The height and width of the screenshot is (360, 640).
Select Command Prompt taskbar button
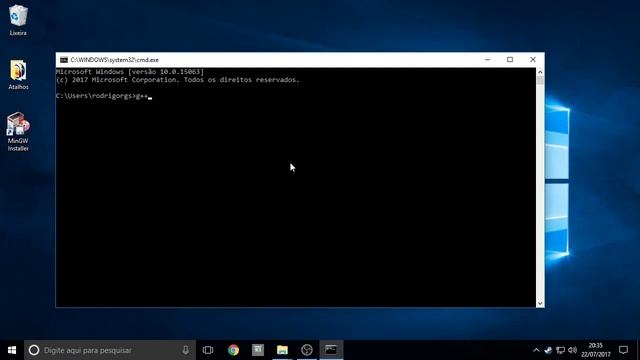331,350
